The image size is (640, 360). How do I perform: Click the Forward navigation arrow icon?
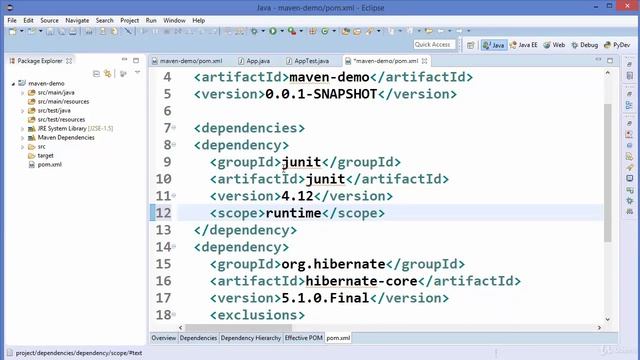pyautogui.click(x=460, y=31)
